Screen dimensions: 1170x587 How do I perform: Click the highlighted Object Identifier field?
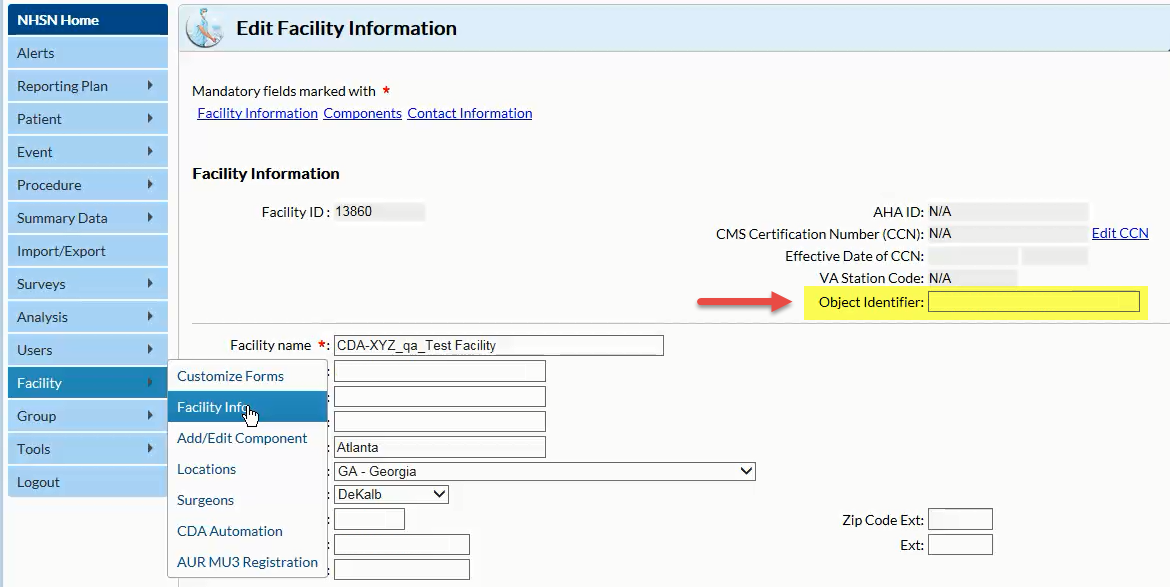(x=1033, y=302)
